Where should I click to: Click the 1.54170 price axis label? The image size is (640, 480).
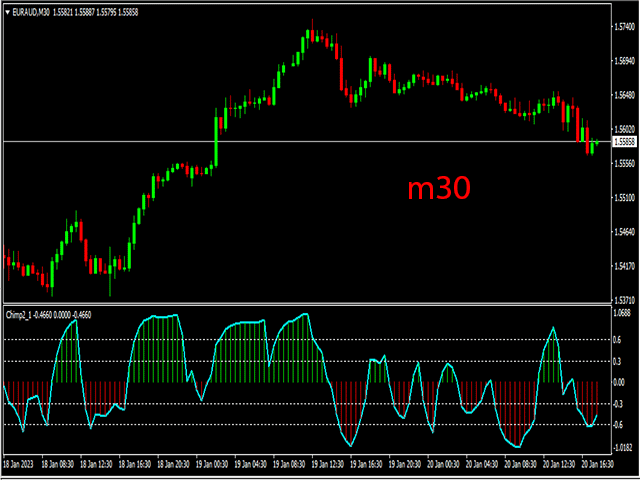pyautogui.click(x=624, y=267)
